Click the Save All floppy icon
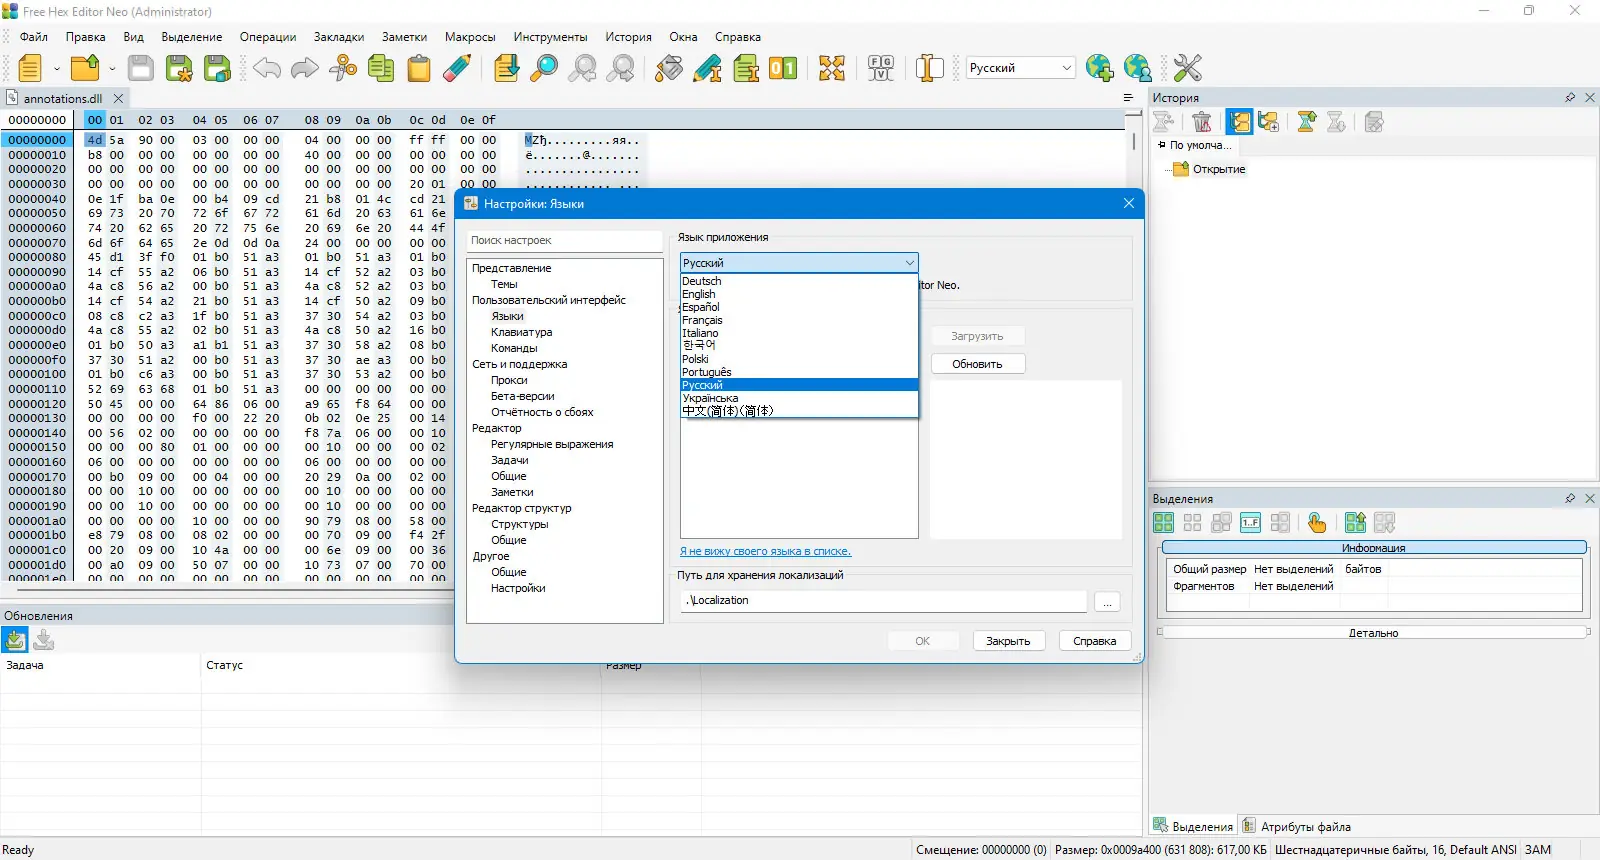 coord(217,68)
